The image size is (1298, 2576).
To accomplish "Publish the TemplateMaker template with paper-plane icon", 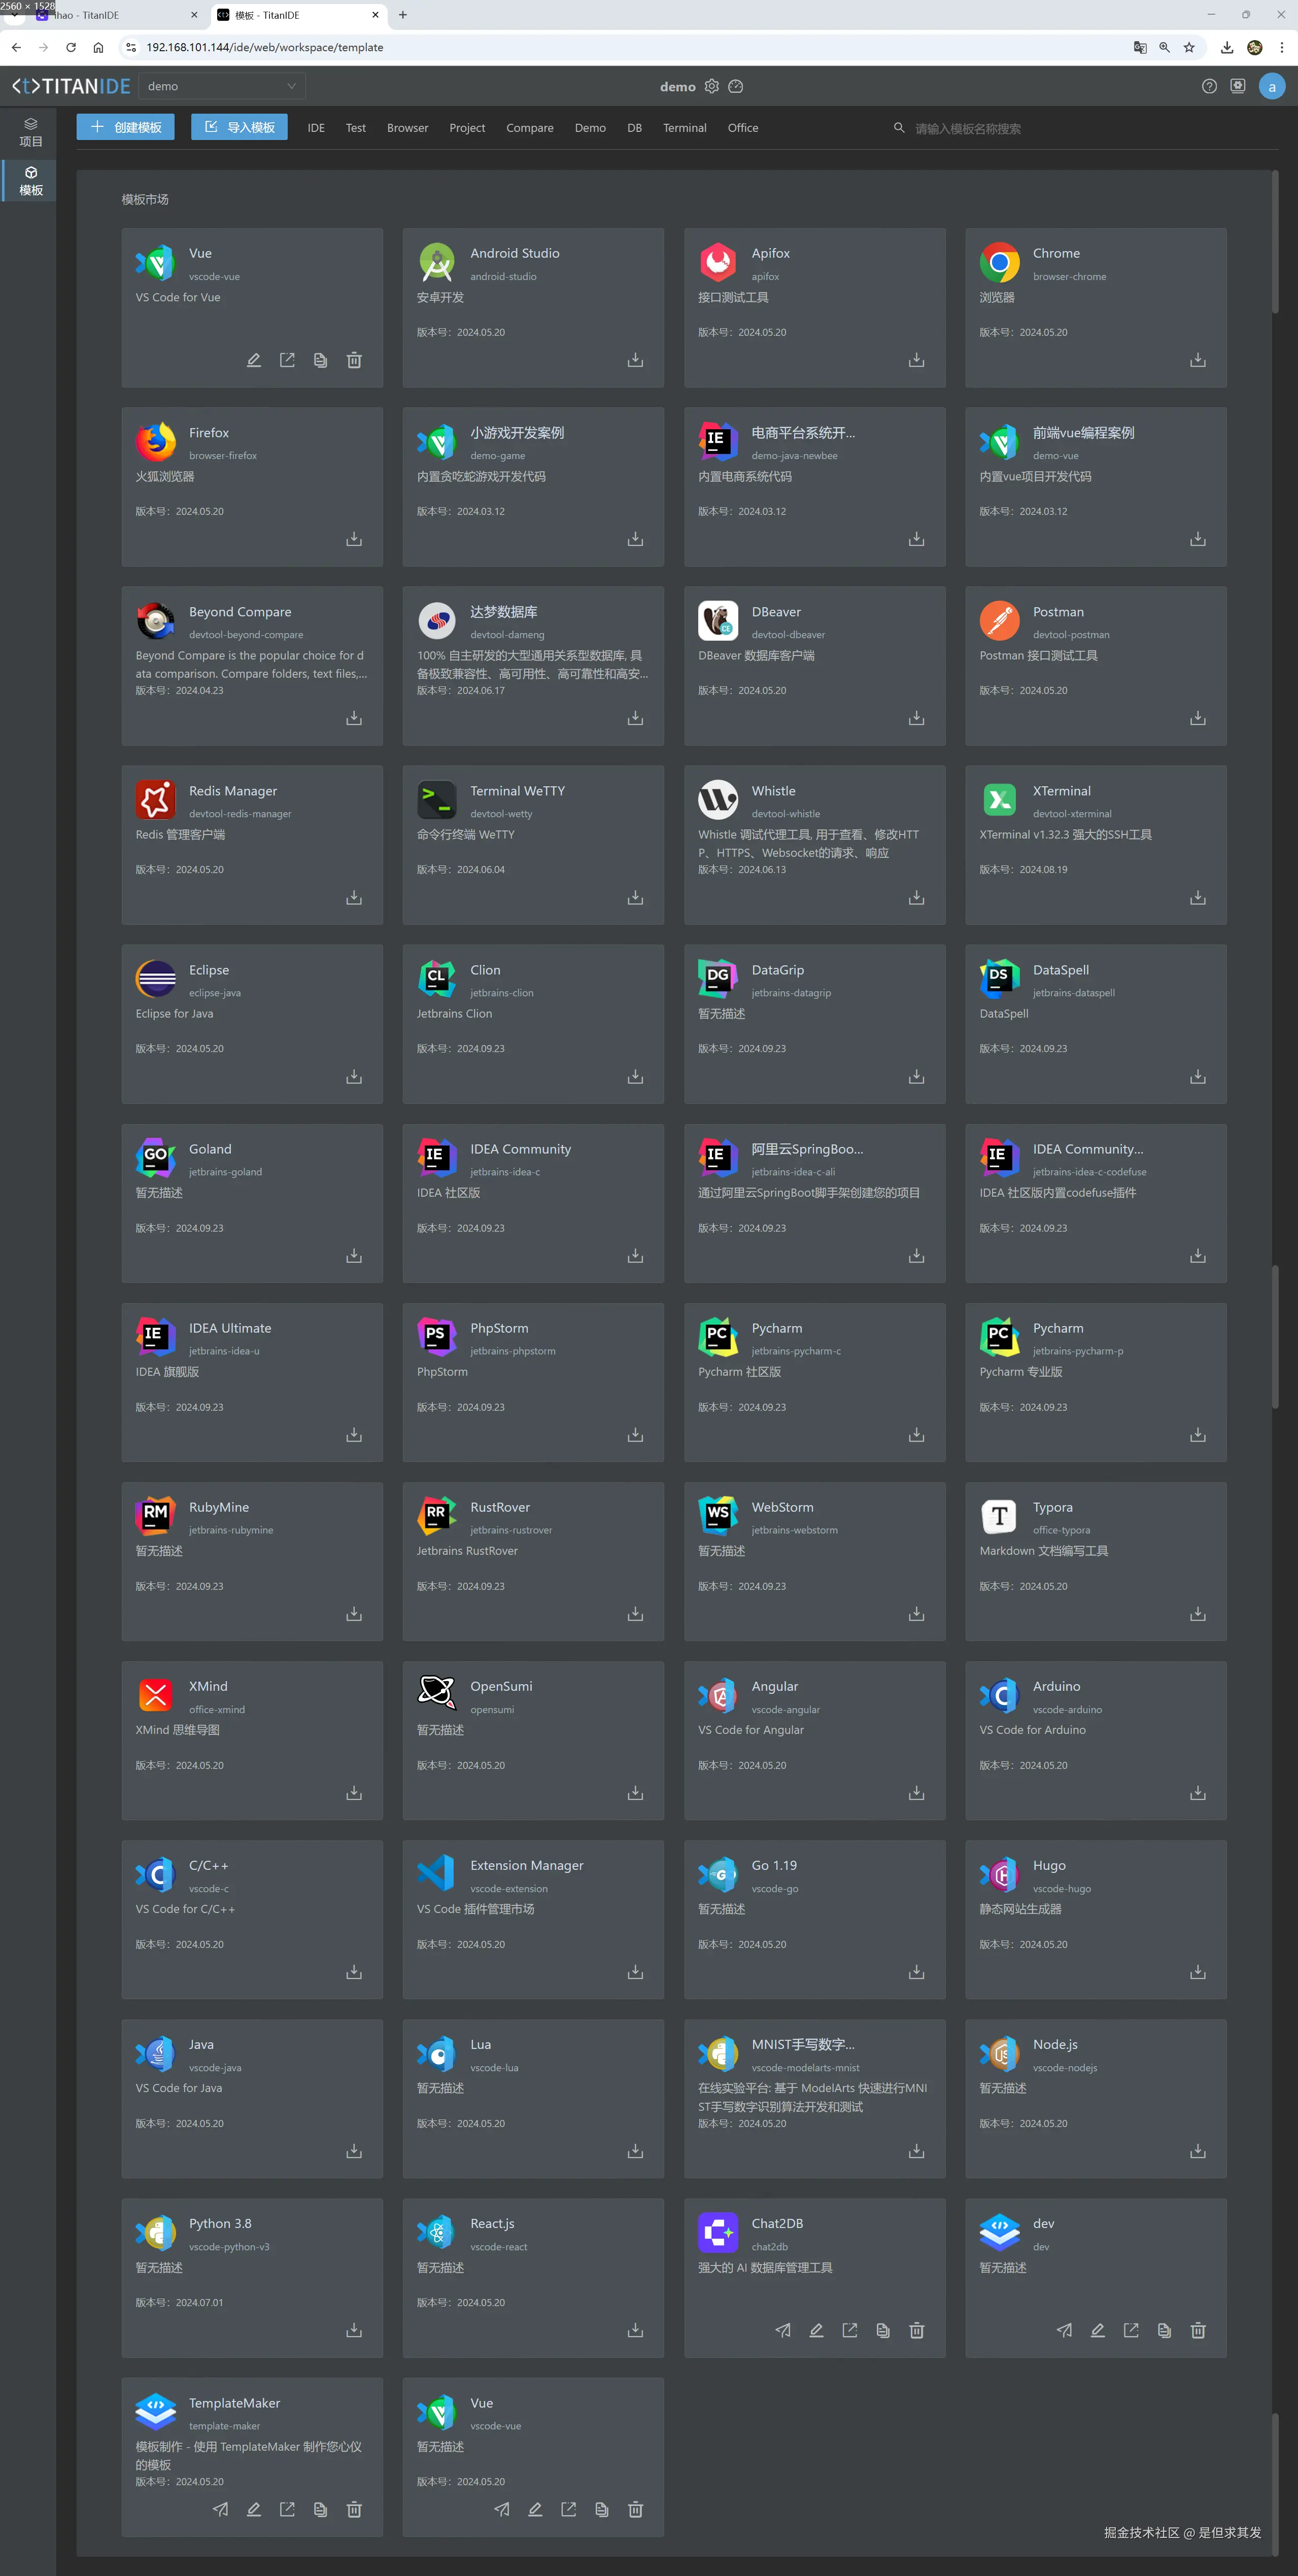I will pos(221,2509).
